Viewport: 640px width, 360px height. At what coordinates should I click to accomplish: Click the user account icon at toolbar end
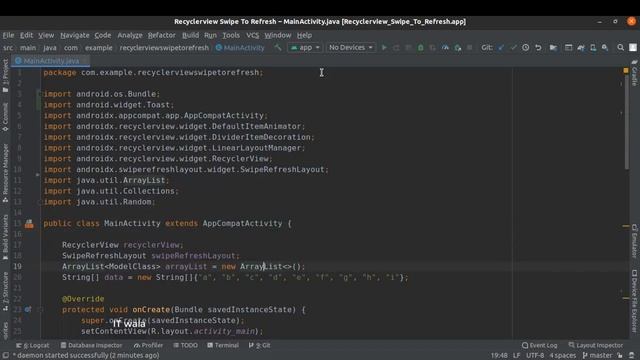633,48
